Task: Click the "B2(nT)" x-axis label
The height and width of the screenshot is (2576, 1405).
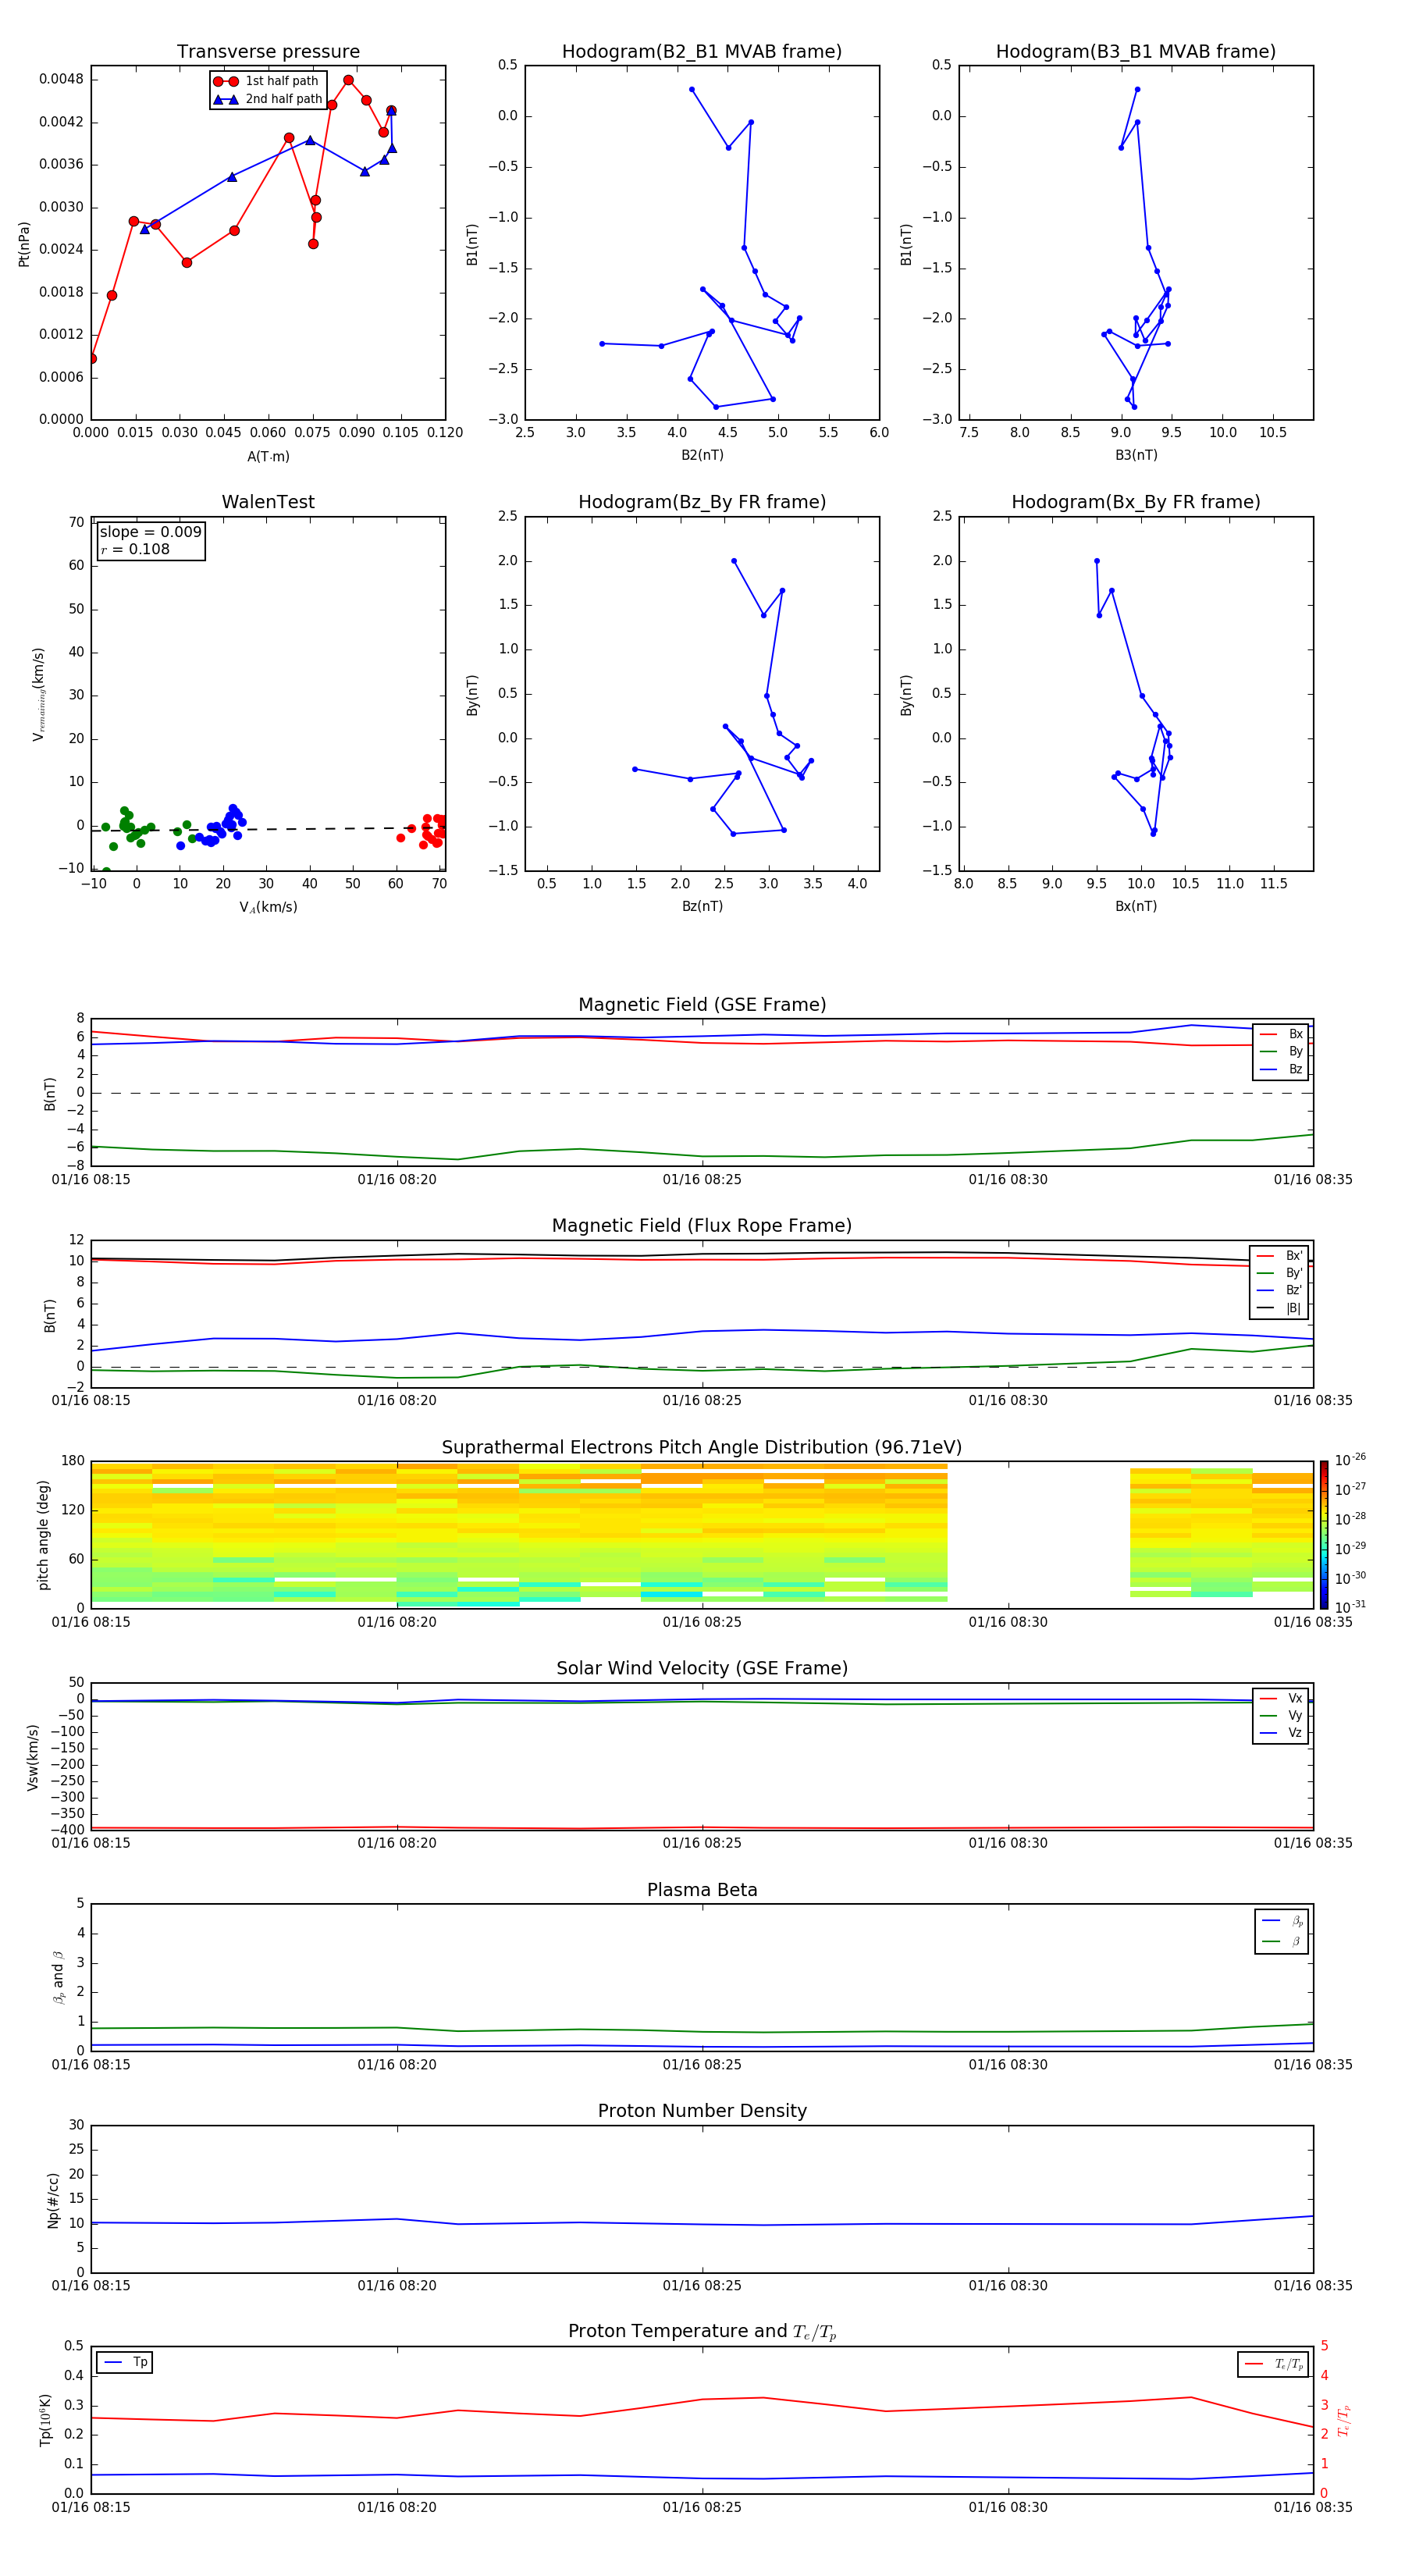Action: 702,455
